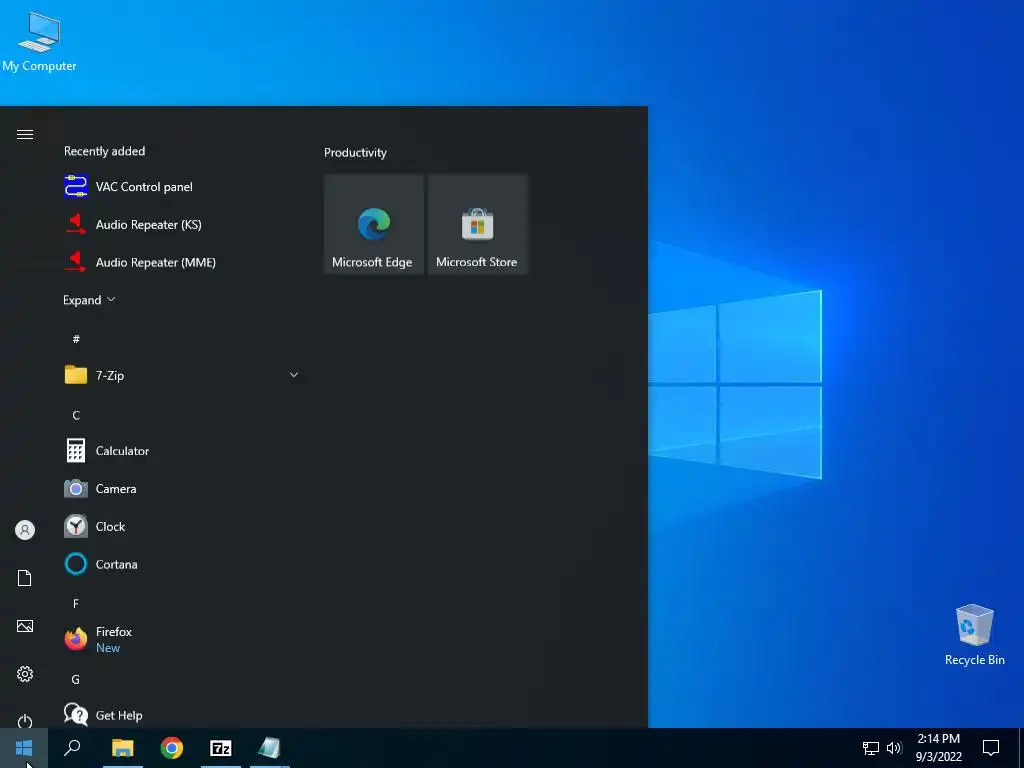
Task: Launch Cortana from app list
Action: point(182,565)
